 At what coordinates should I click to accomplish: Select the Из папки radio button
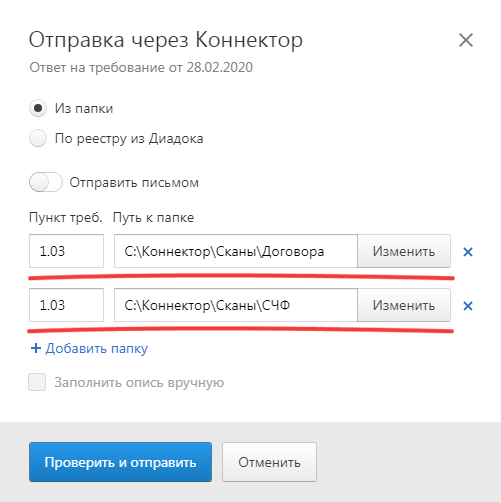38,108
